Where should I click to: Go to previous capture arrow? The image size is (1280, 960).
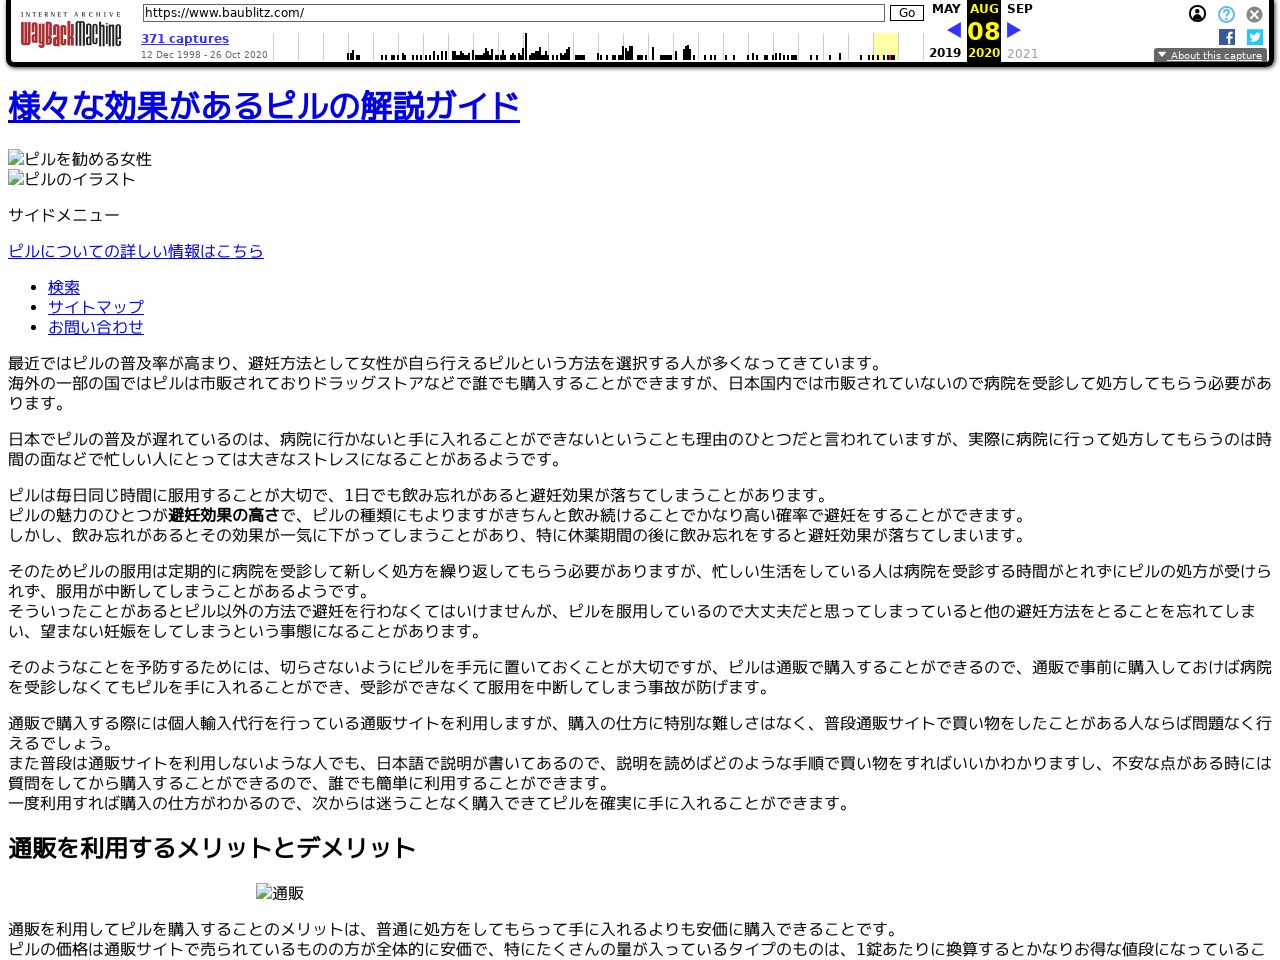click(953, 30)
